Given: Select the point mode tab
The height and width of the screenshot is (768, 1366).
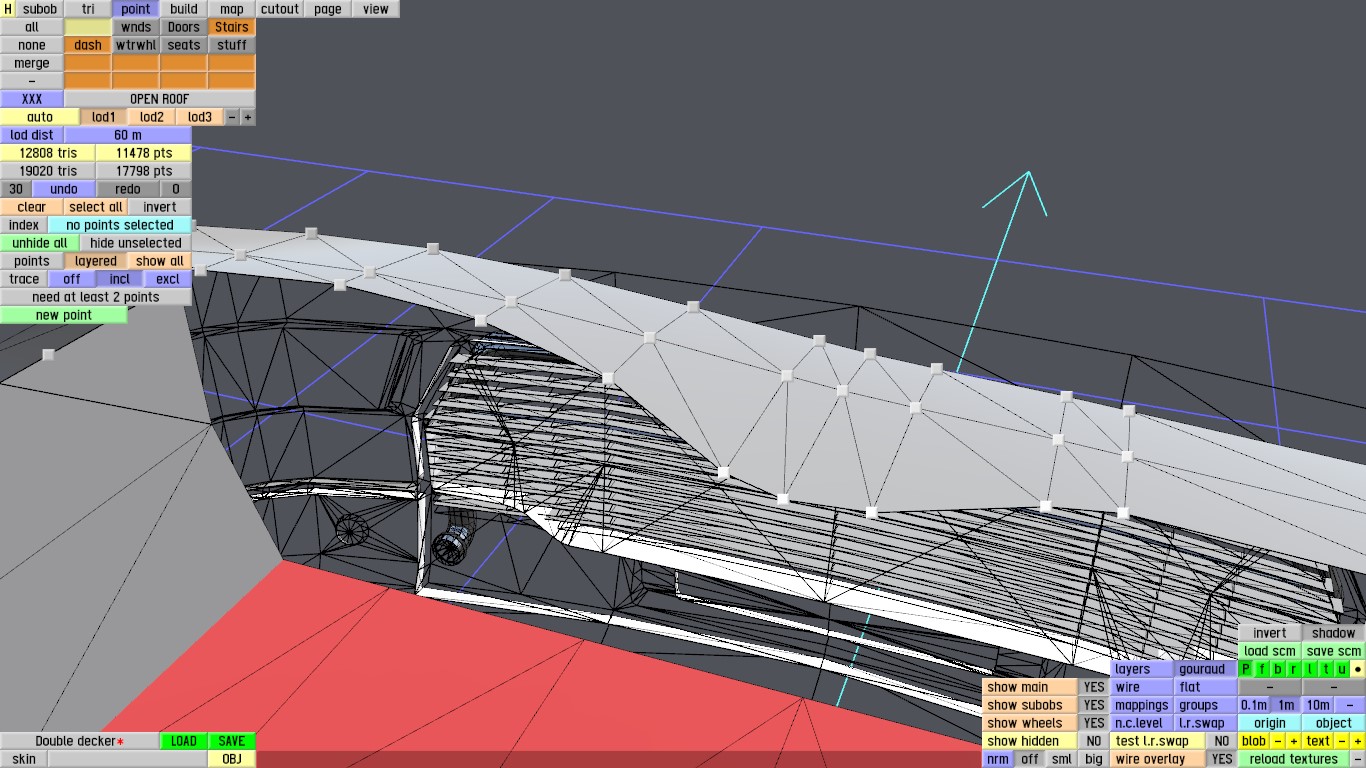Looking at the screenshot, I should 136,9.
